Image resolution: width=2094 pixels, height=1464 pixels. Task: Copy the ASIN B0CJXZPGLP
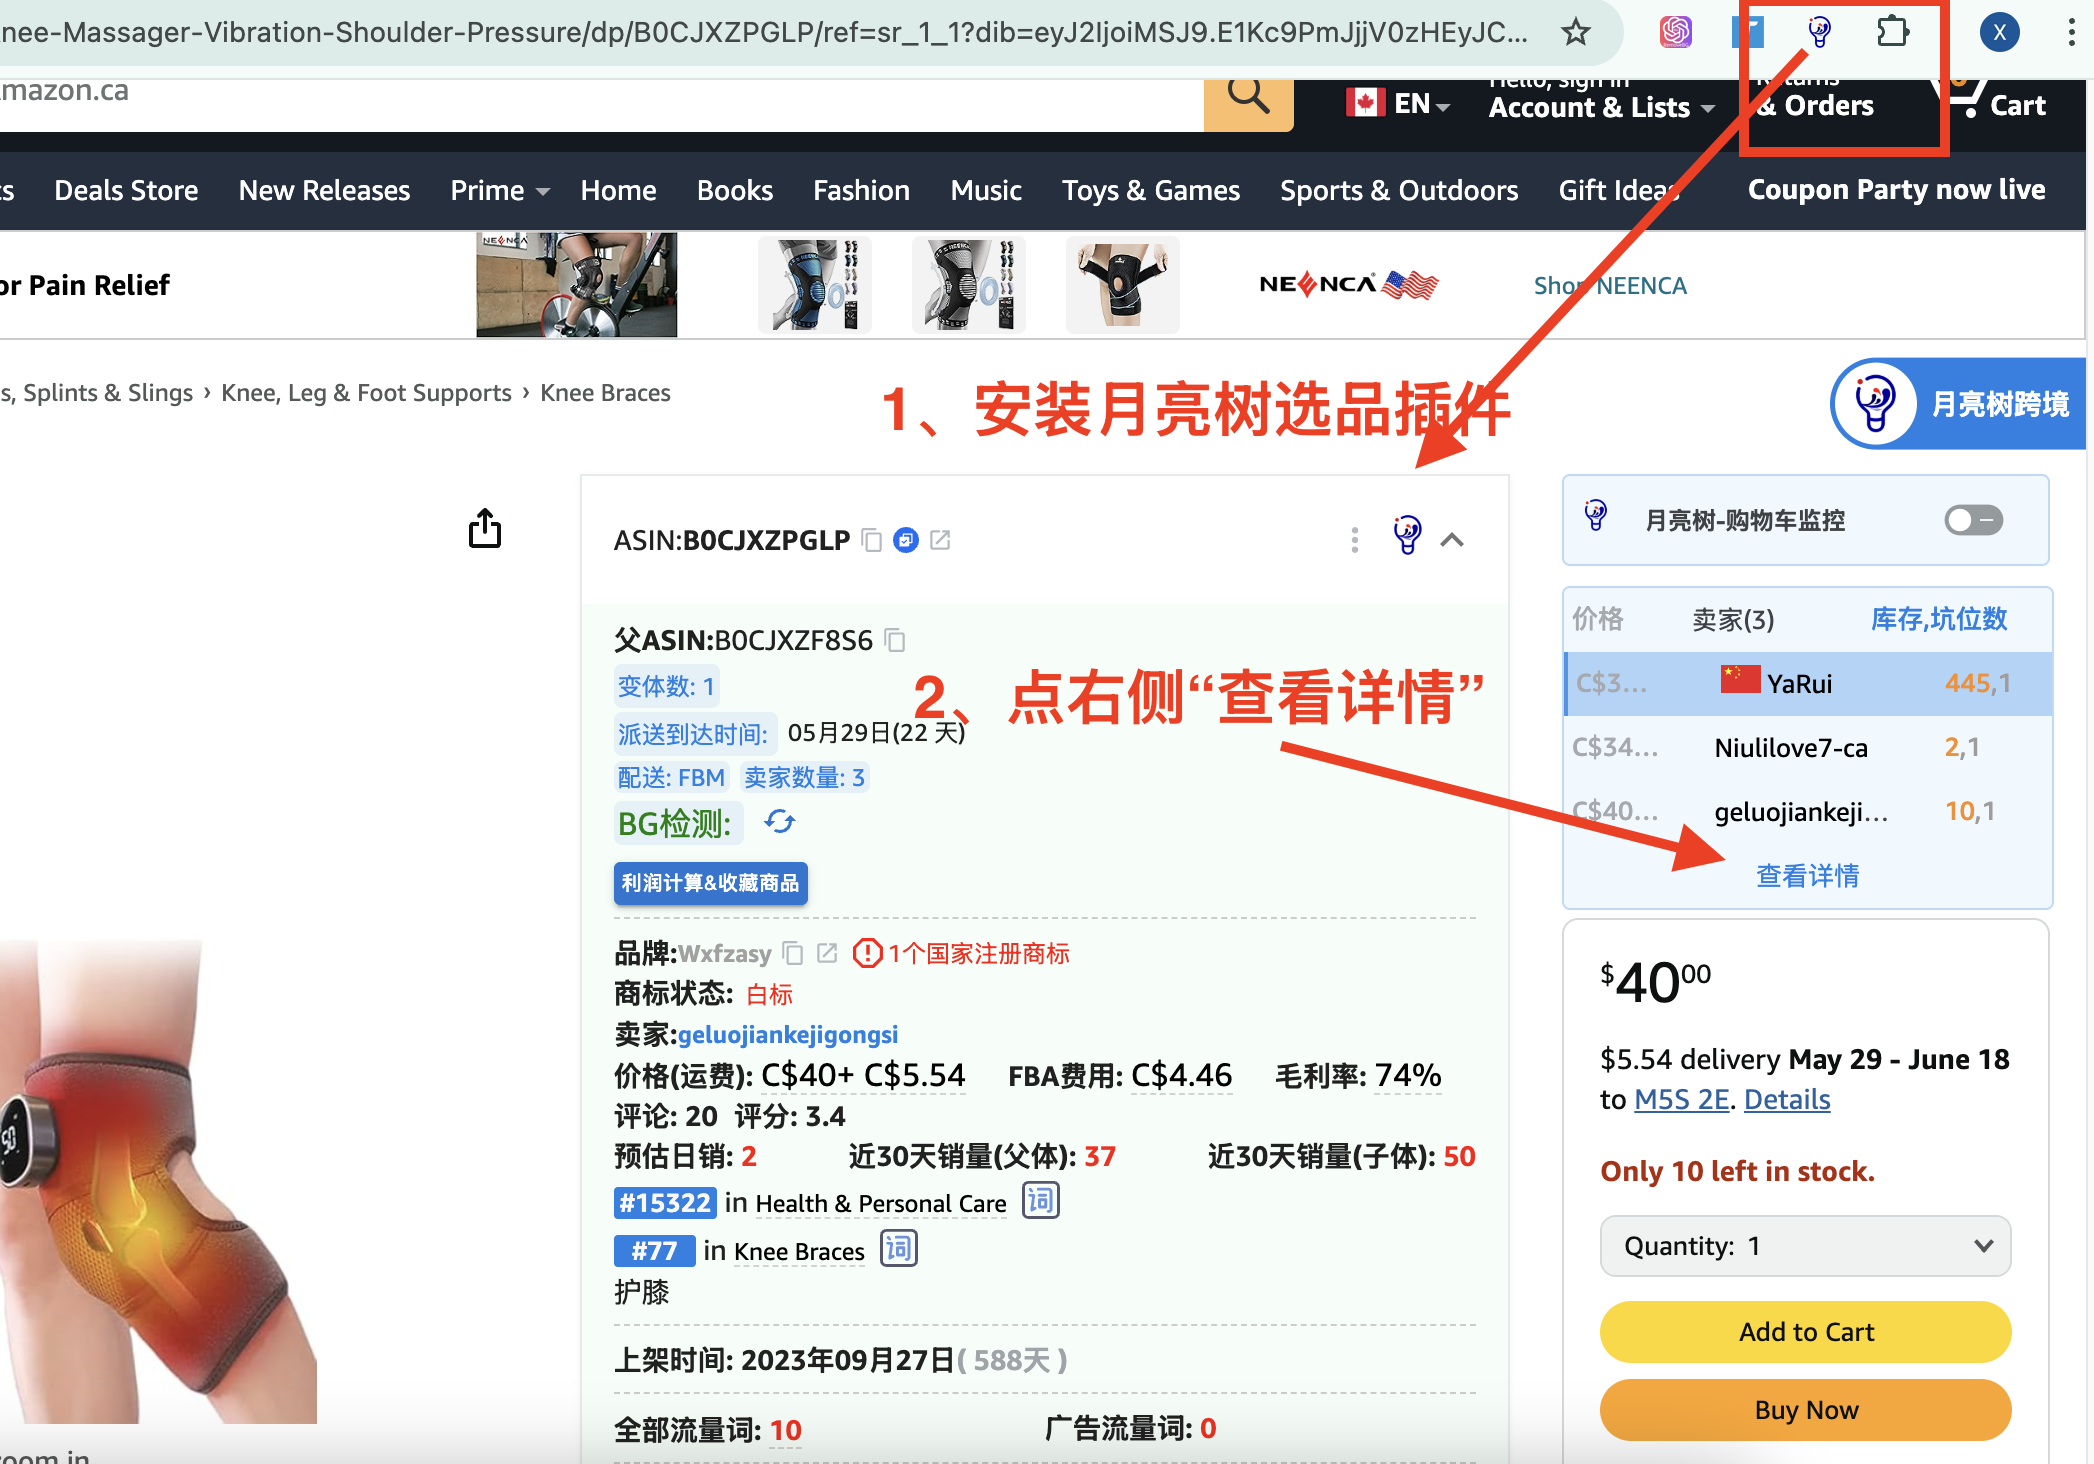coord(872,541)
